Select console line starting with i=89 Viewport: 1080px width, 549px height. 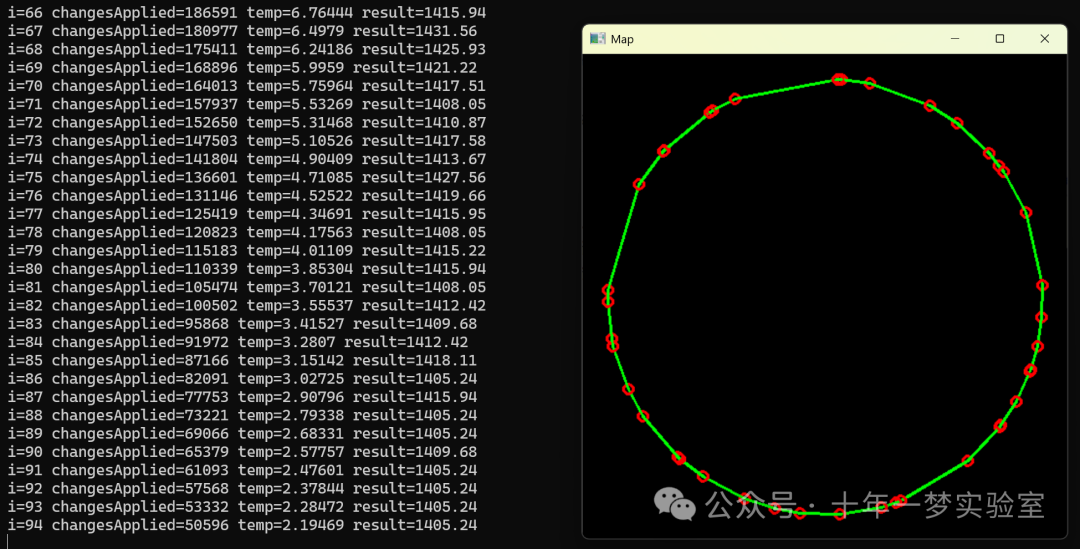click(242, 433)
